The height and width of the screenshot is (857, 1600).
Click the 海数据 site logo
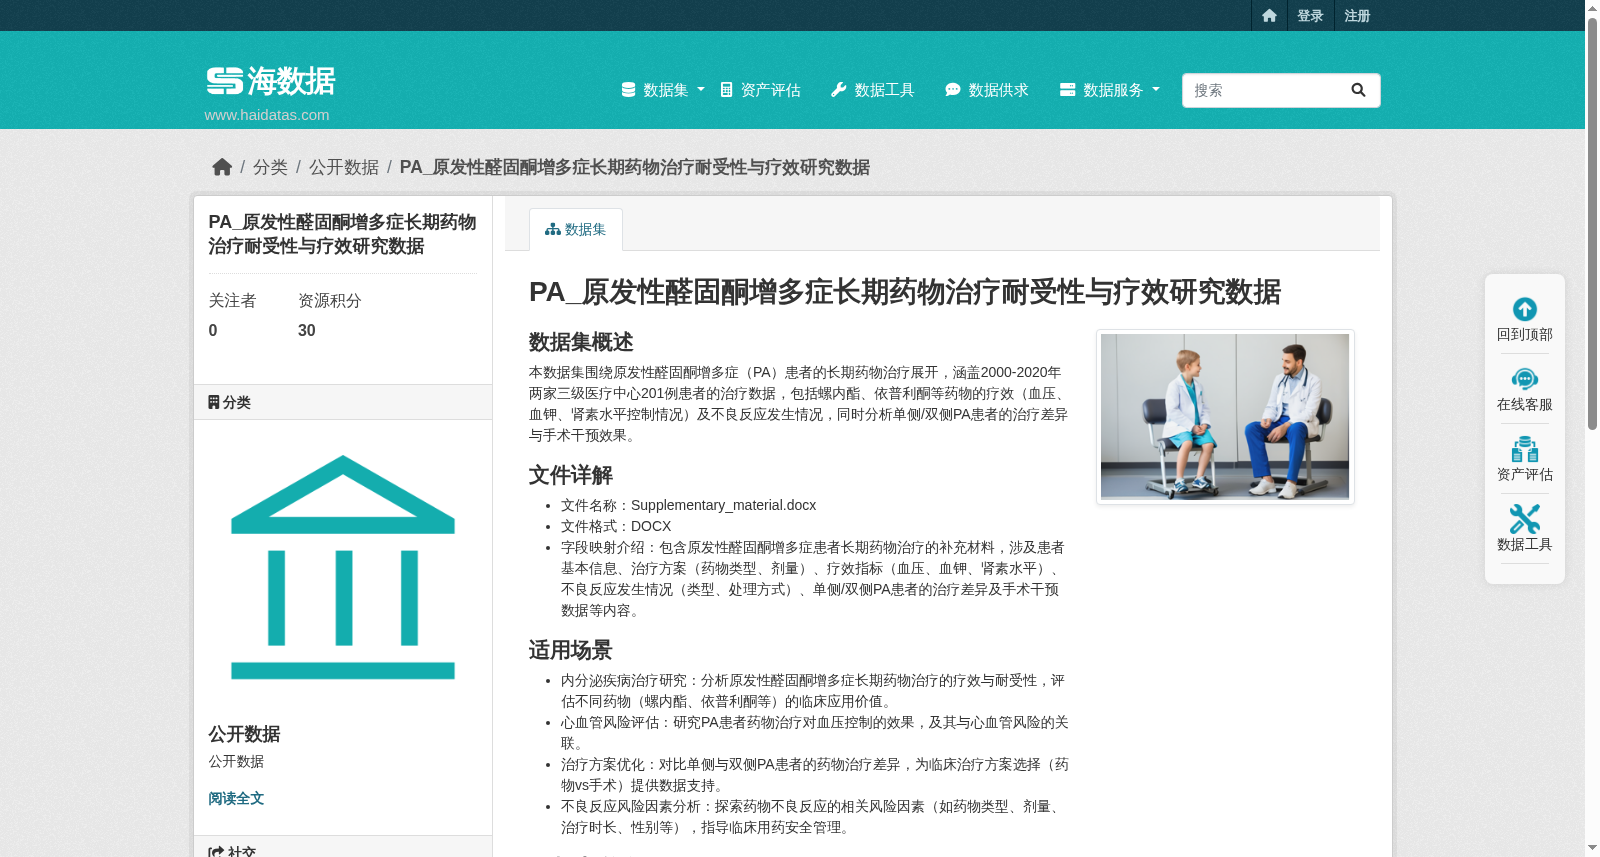[270, 81]
